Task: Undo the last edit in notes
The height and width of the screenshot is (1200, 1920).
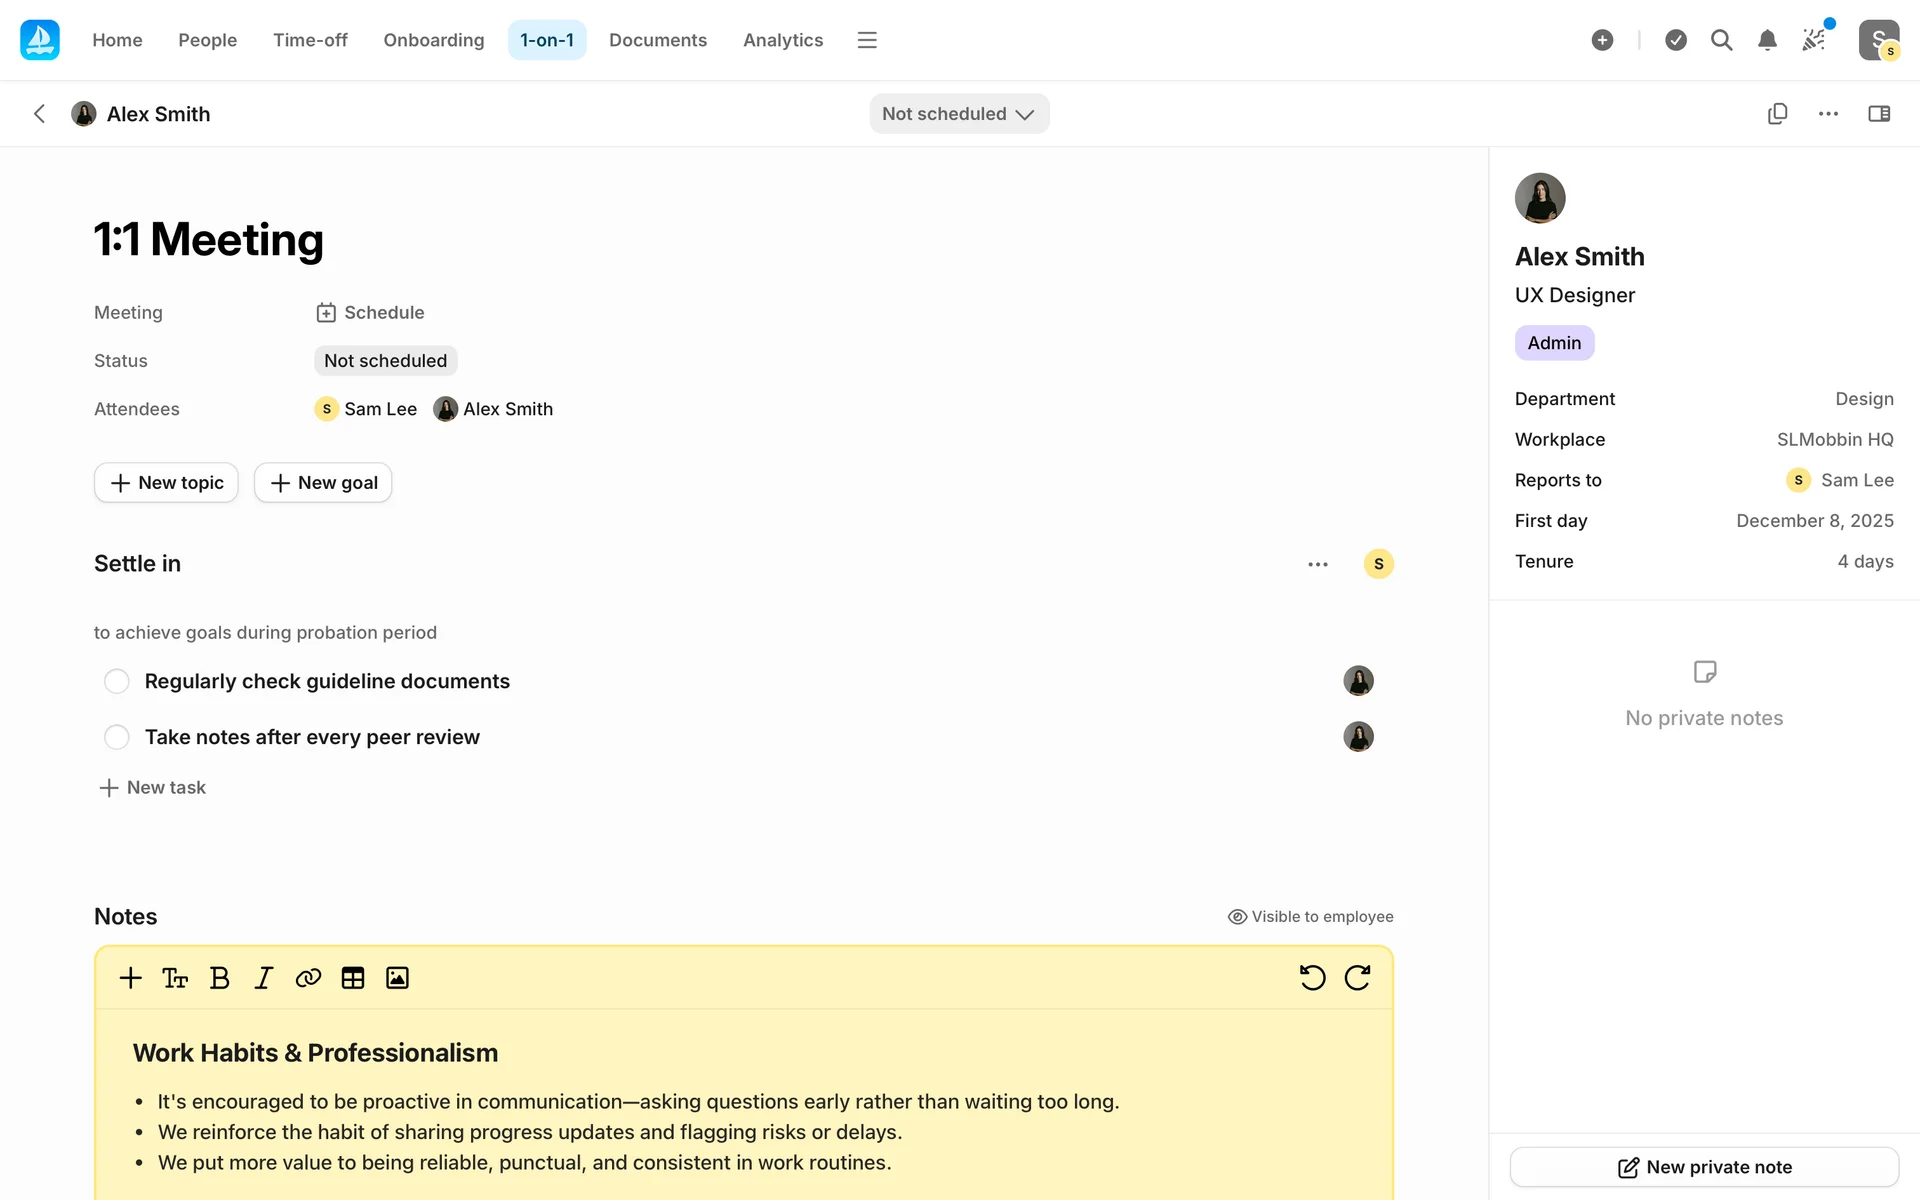Action: pyautogui.click(x=1312, y=978)
